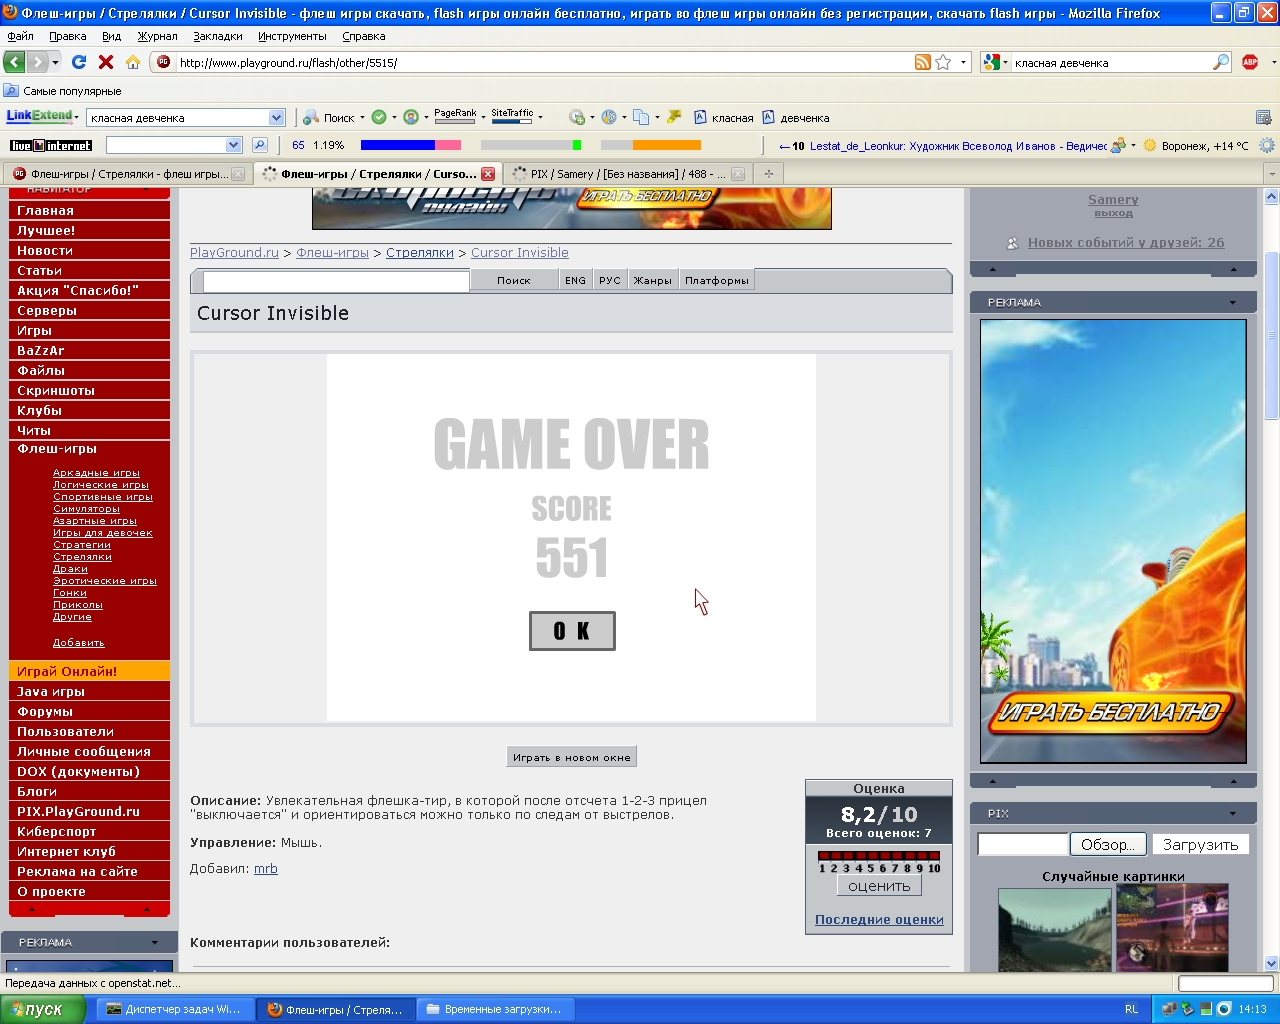Click Играть в новом окне button
The width and height of the screenshot is (1280, 1024).
pyautogui.click(x=572, y=757)
